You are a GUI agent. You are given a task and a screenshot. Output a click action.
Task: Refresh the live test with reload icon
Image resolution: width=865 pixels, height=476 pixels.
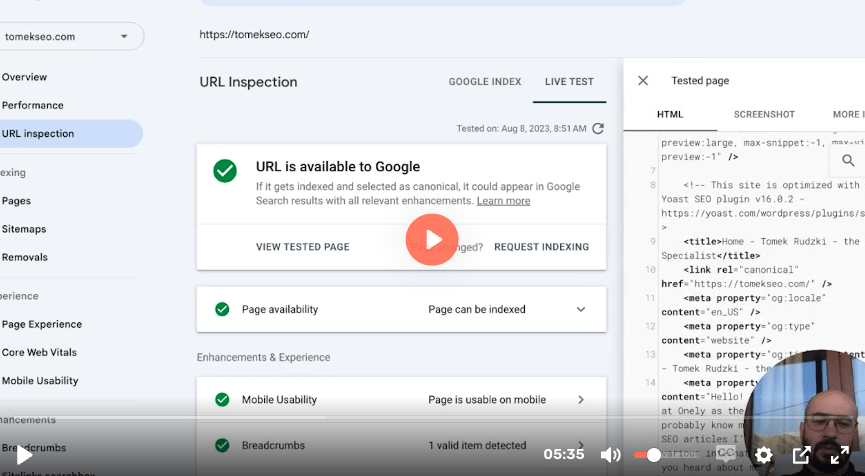pos(598,129)
